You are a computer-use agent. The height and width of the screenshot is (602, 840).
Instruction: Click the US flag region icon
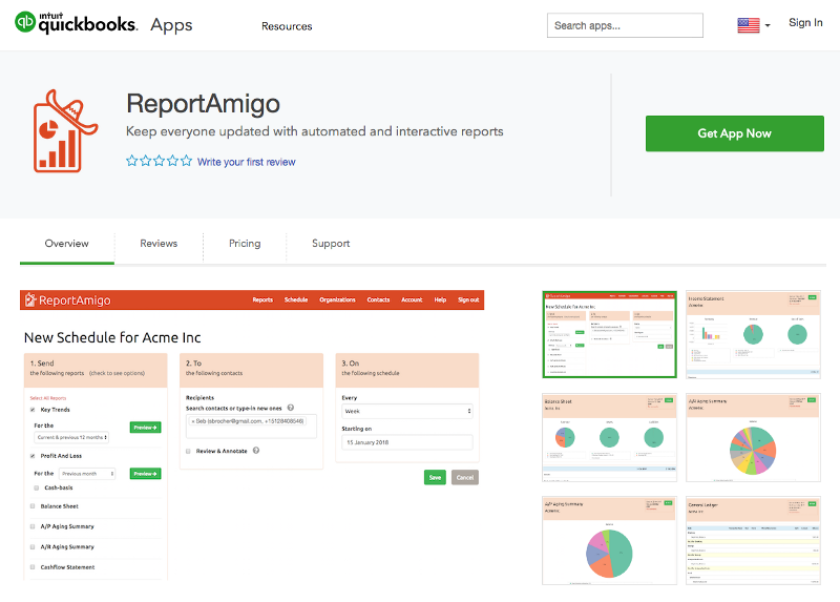[748, 25]
